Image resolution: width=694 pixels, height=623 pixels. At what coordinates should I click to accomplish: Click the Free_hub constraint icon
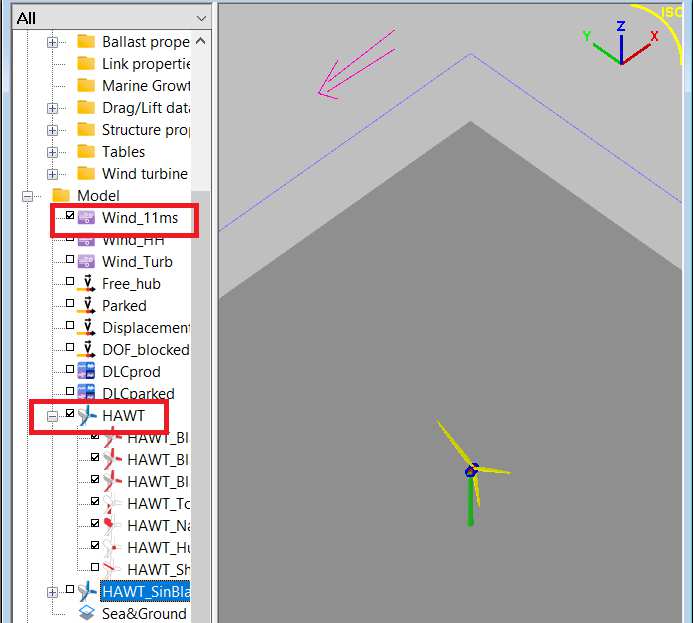coord(87,284)
